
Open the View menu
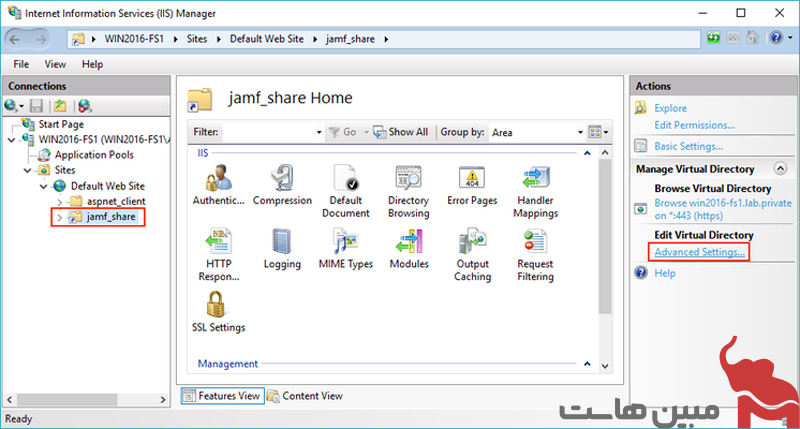click(55, 64)
